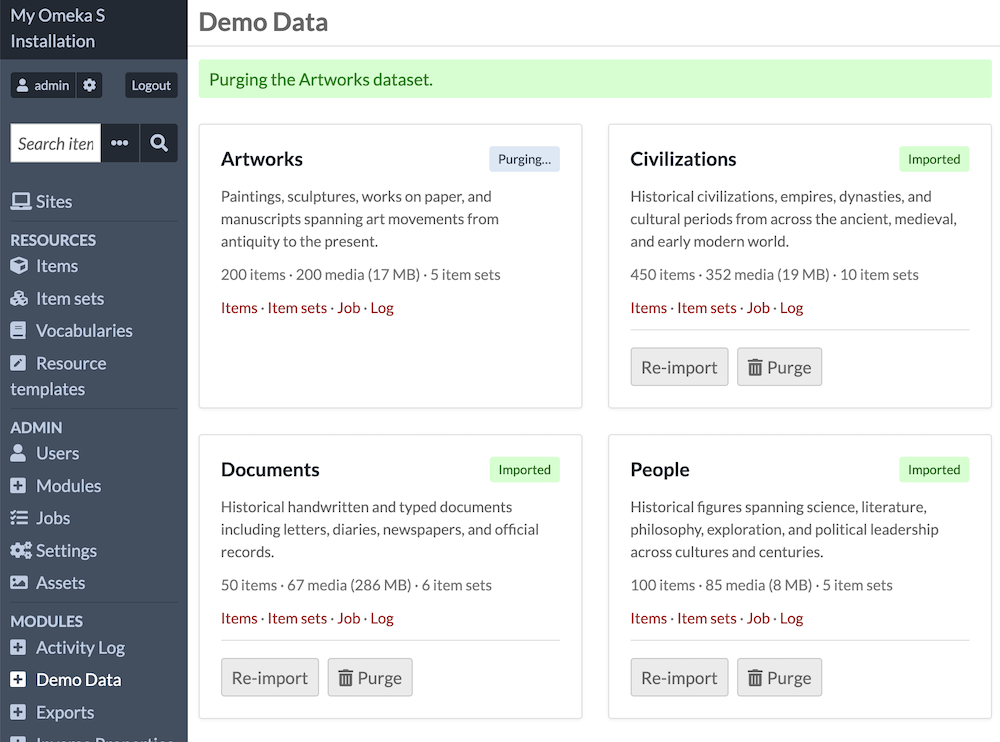Viewport: 1000px width, 742px height.
Task: Open Civilizations Item sets link
Action: point(707,308)
